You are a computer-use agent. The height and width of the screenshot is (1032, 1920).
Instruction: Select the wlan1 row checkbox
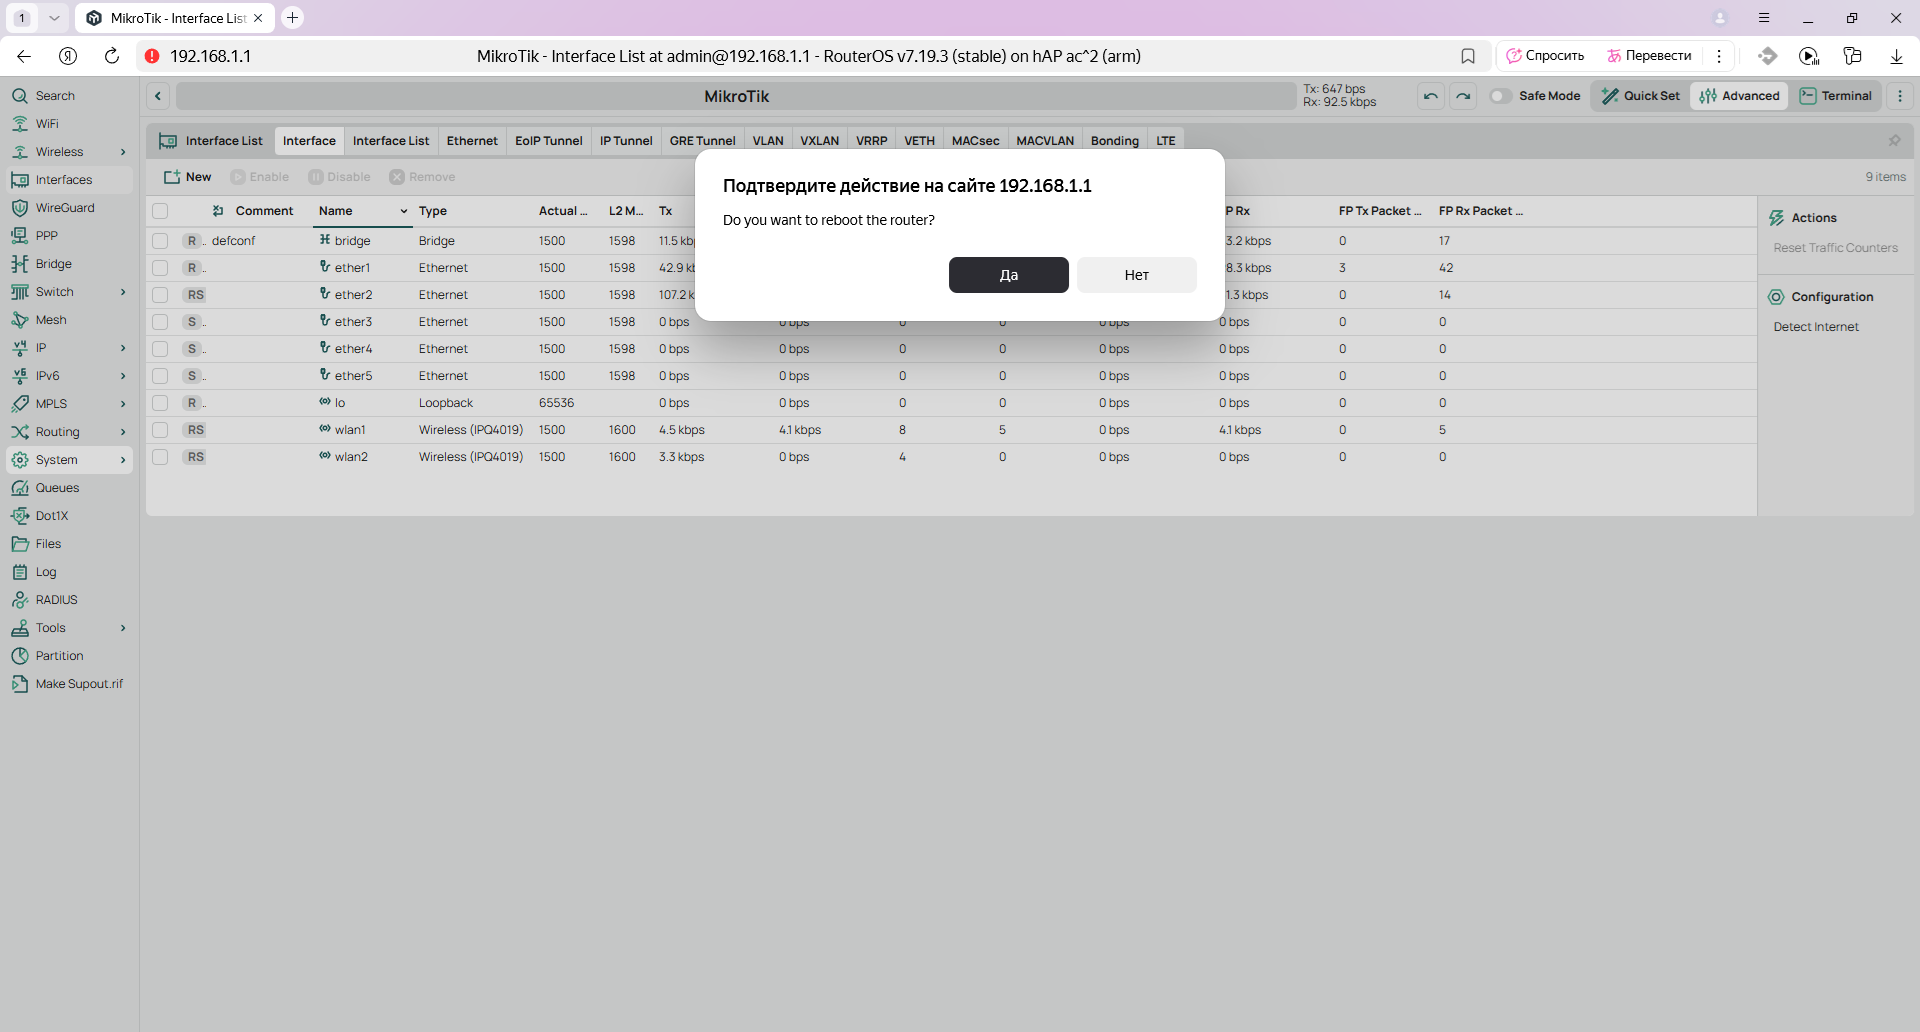[160, 430]
